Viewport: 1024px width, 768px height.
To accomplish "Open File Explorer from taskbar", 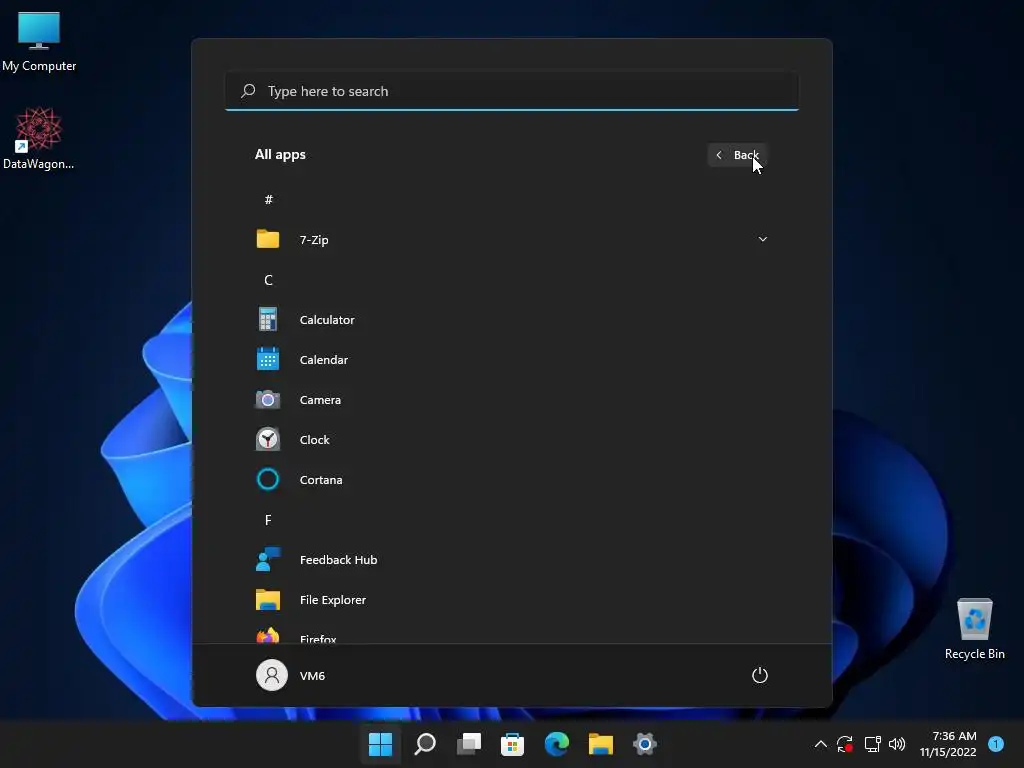I will coord(600,744).
